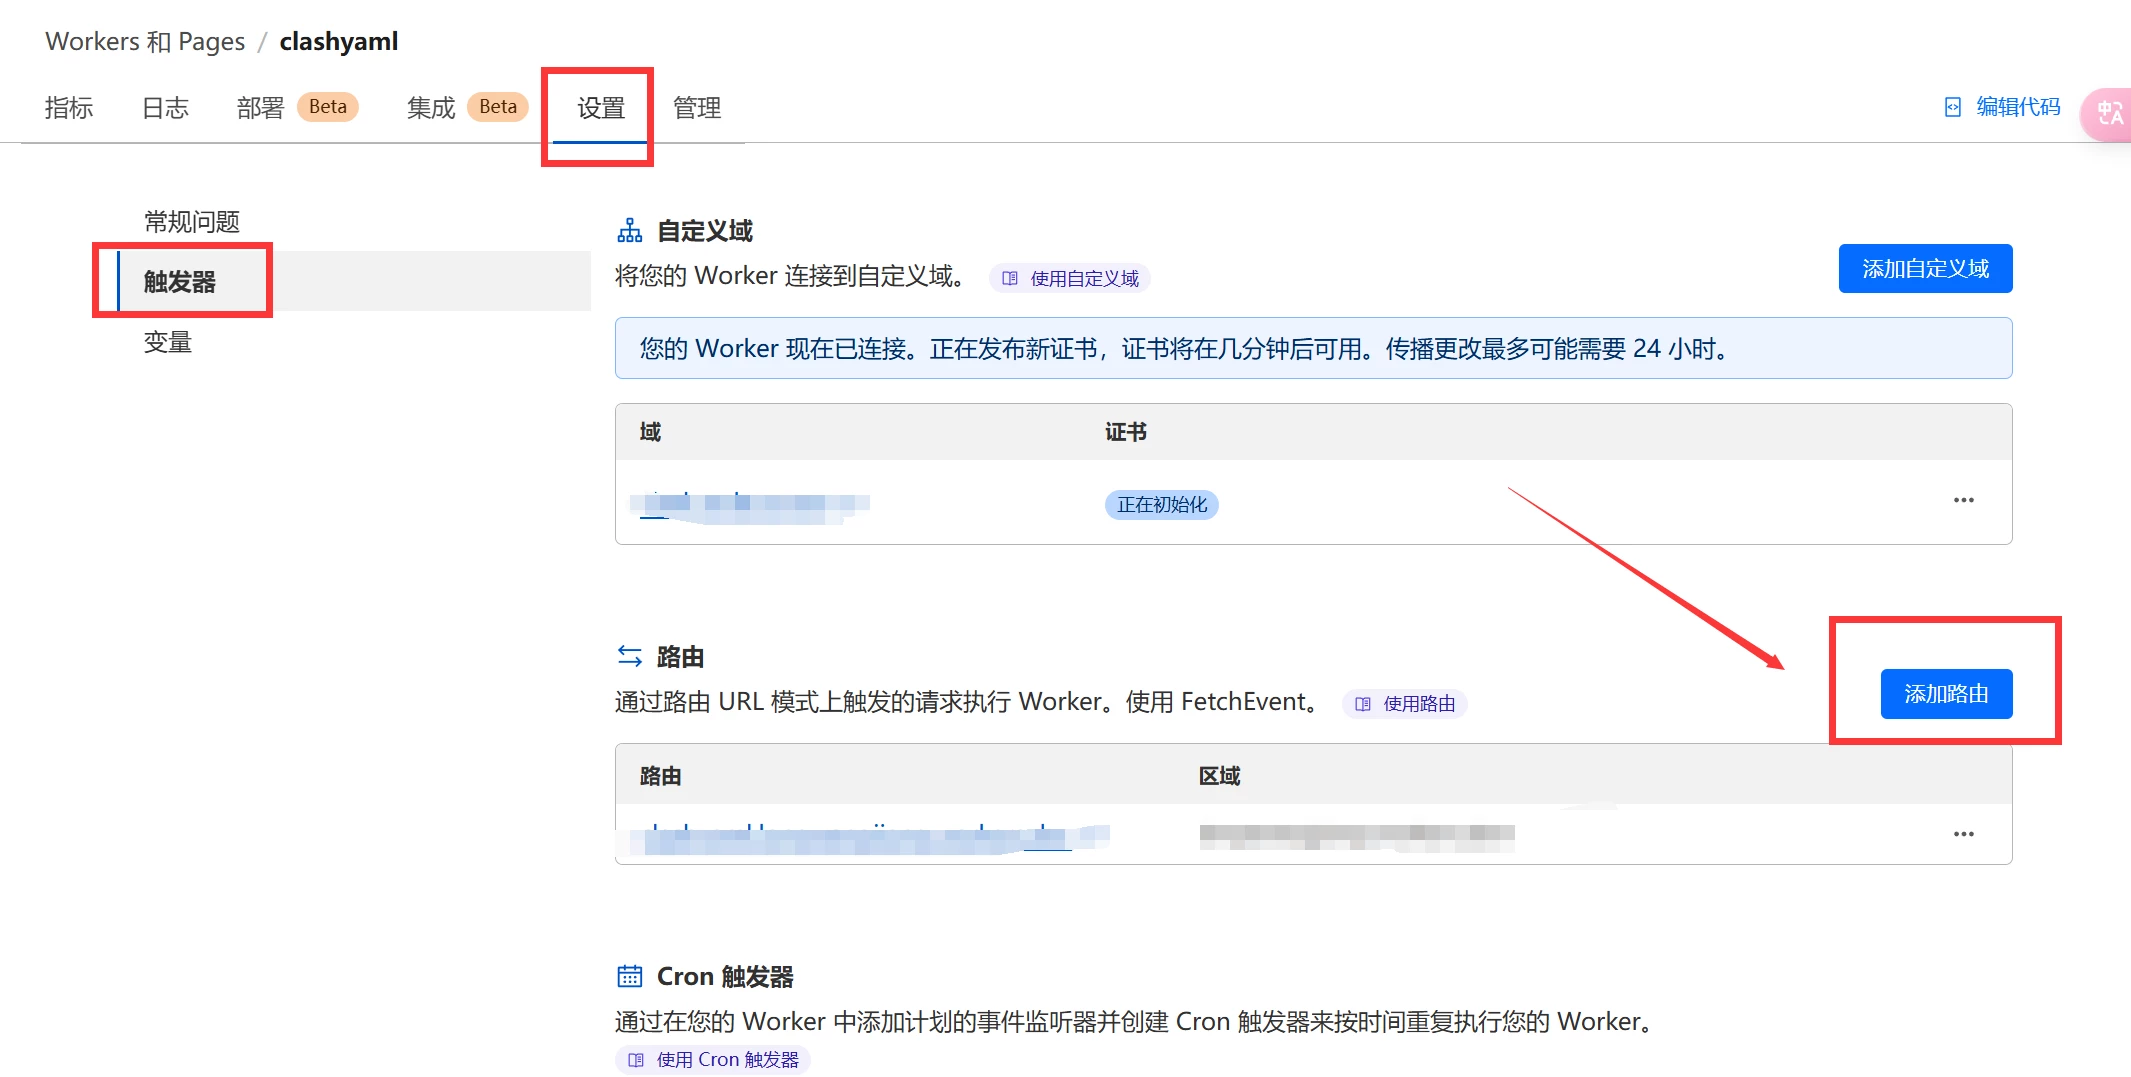Click the 添加路由 button
This screenshot has width=2131, height=1077.
(1946, 694)
